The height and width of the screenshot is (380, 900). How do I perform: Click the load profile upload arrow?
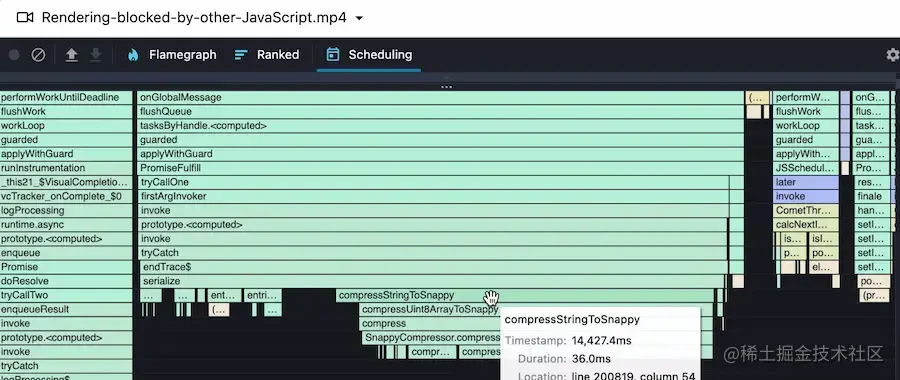coord(71,55)
